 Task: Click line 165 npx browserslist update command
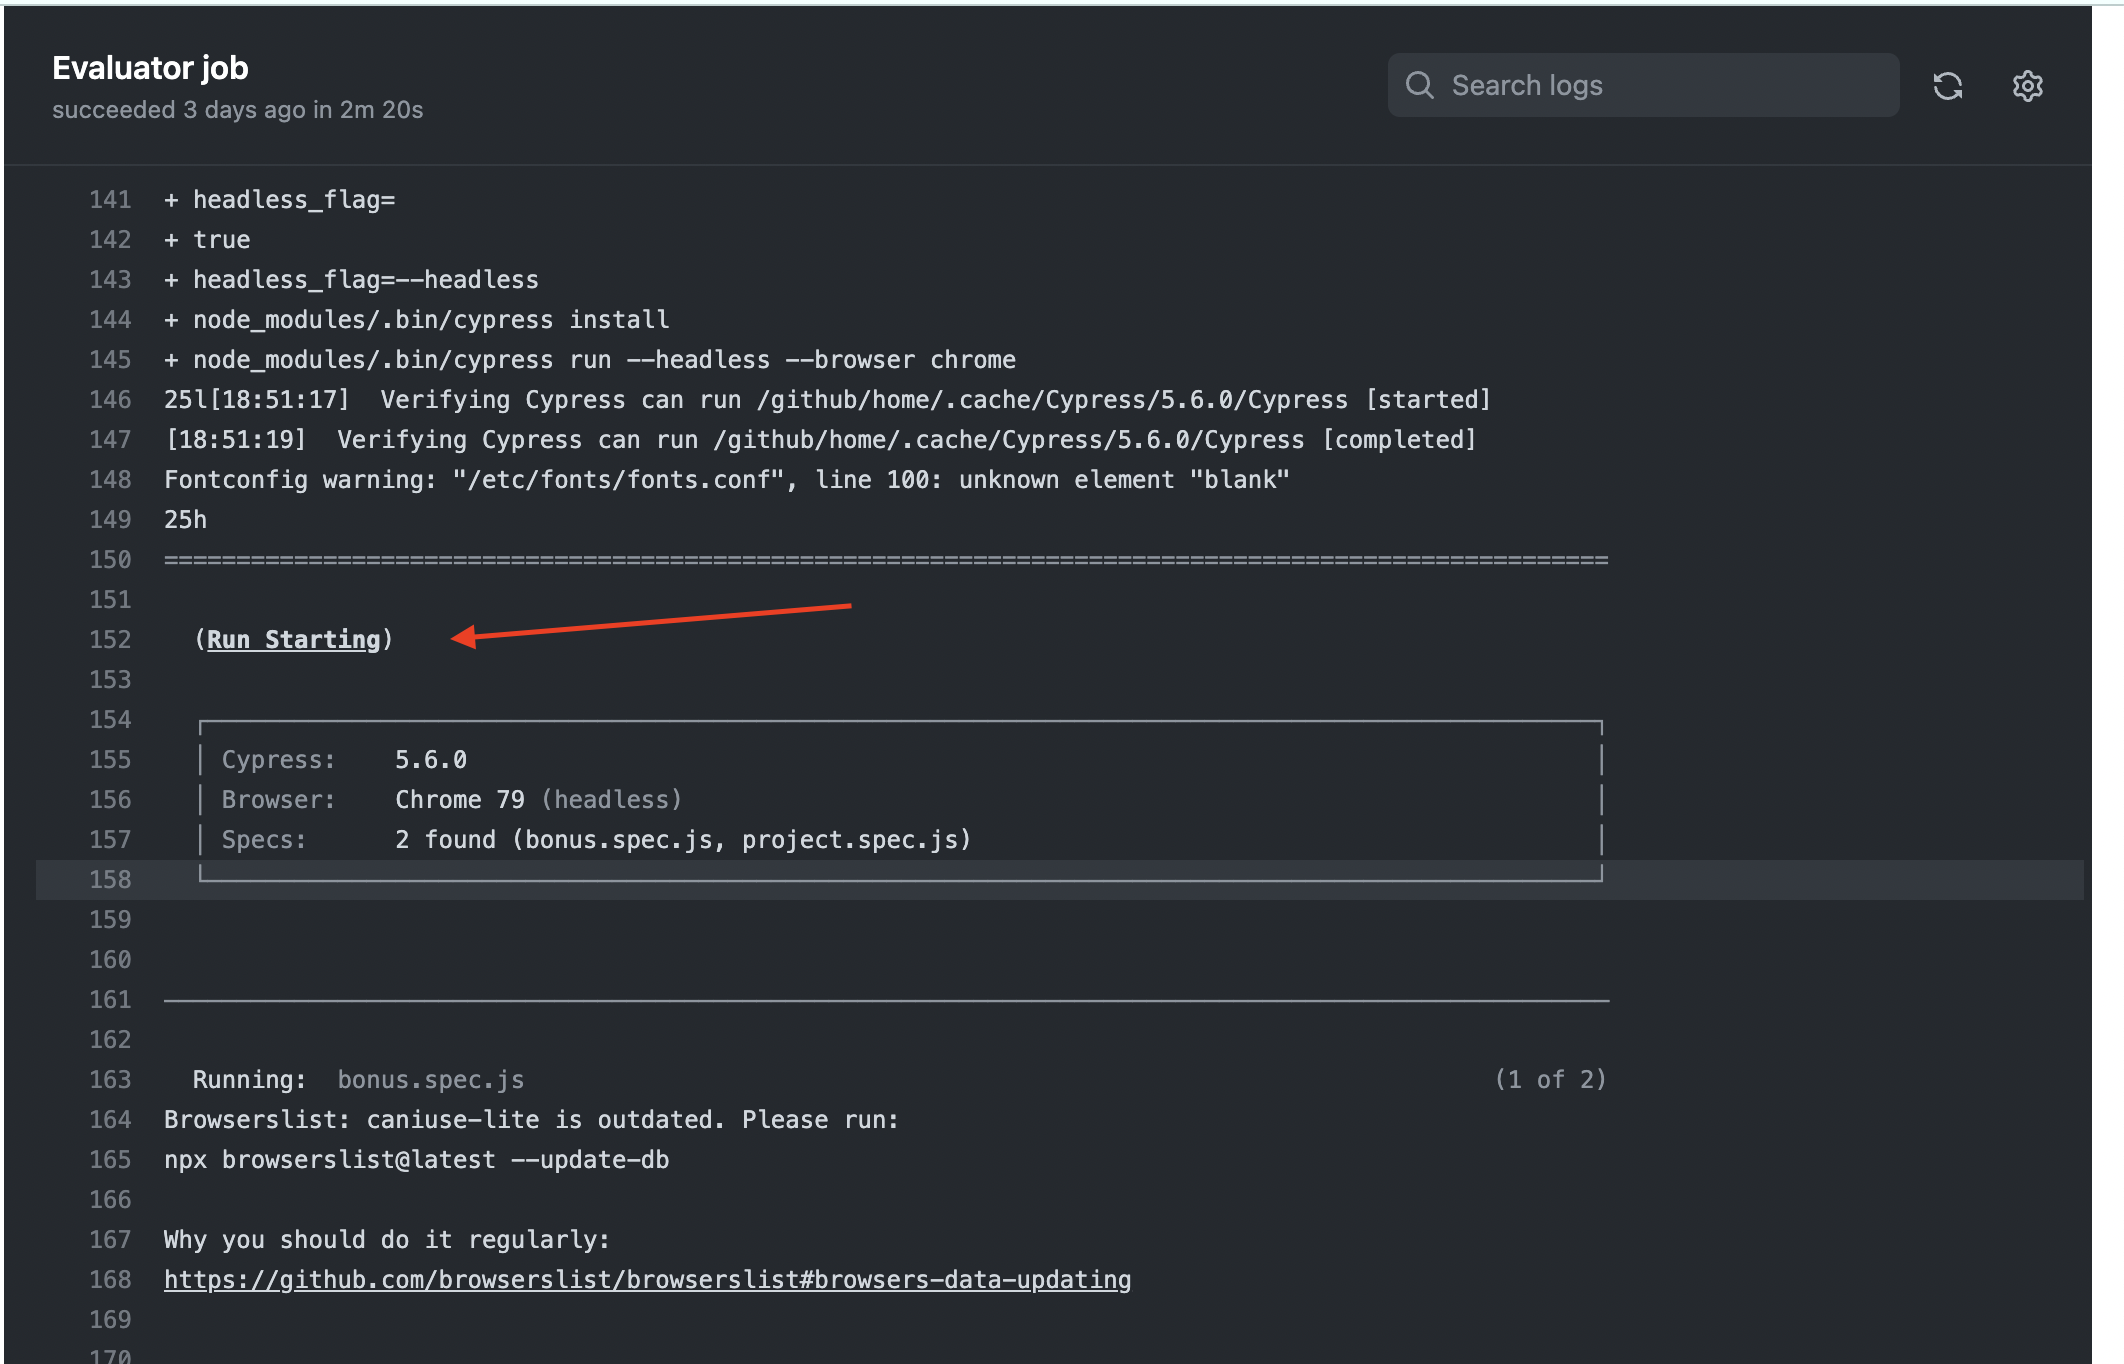pyautogui.click(x=417, y=1159)
